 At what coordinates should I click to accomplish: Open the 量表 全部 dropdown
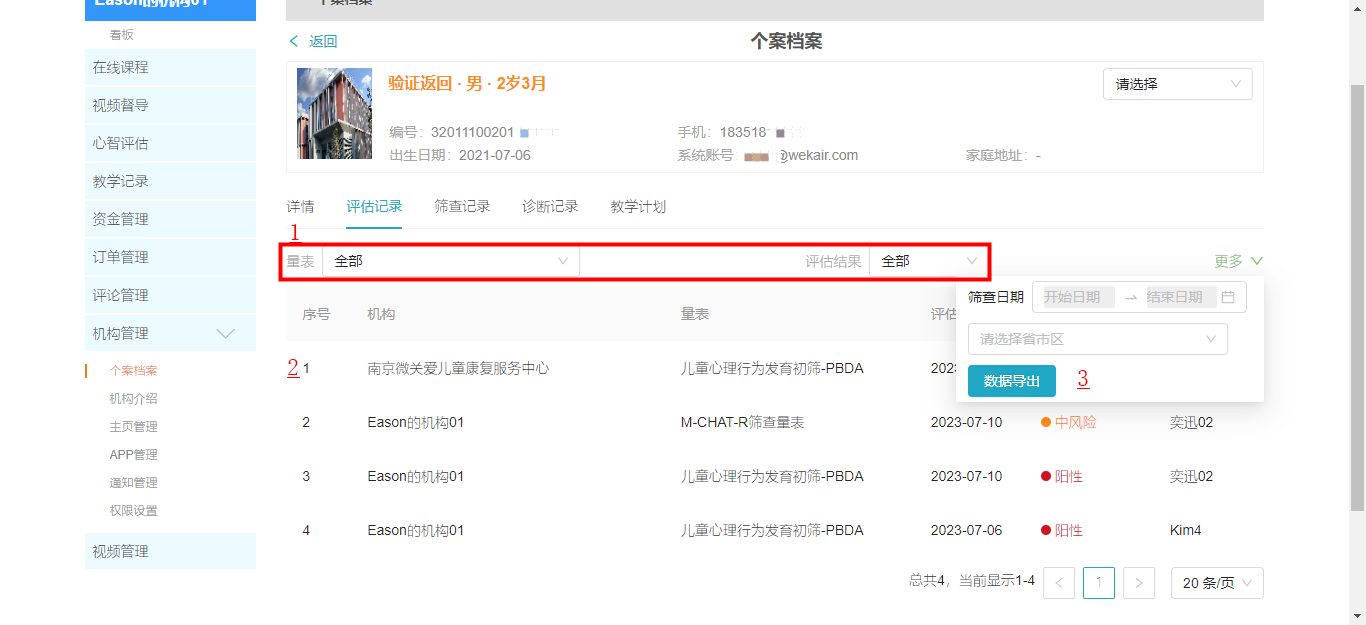pyautogui.click(x=450, y=261)
